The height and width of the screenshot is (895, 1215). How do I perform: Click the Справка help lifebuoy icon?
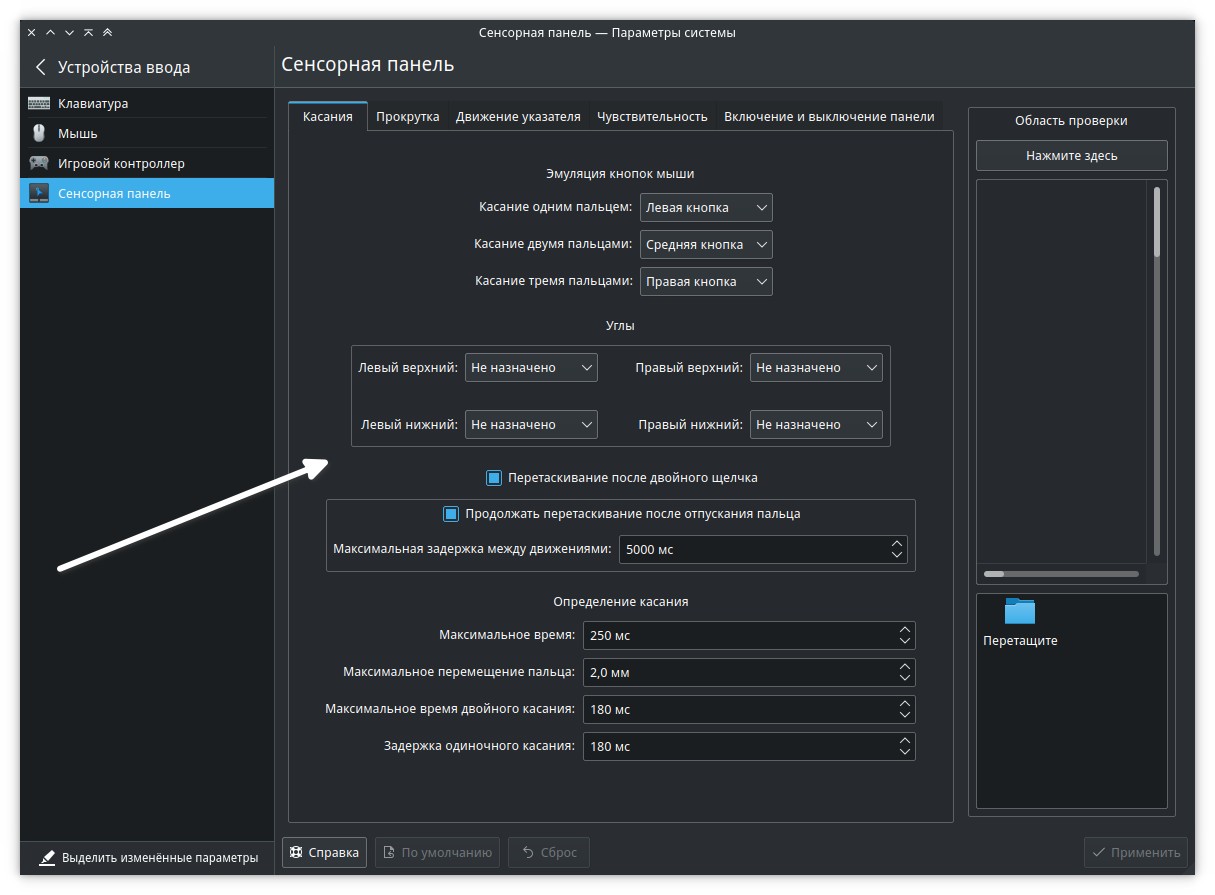click(x=296, y=853)
